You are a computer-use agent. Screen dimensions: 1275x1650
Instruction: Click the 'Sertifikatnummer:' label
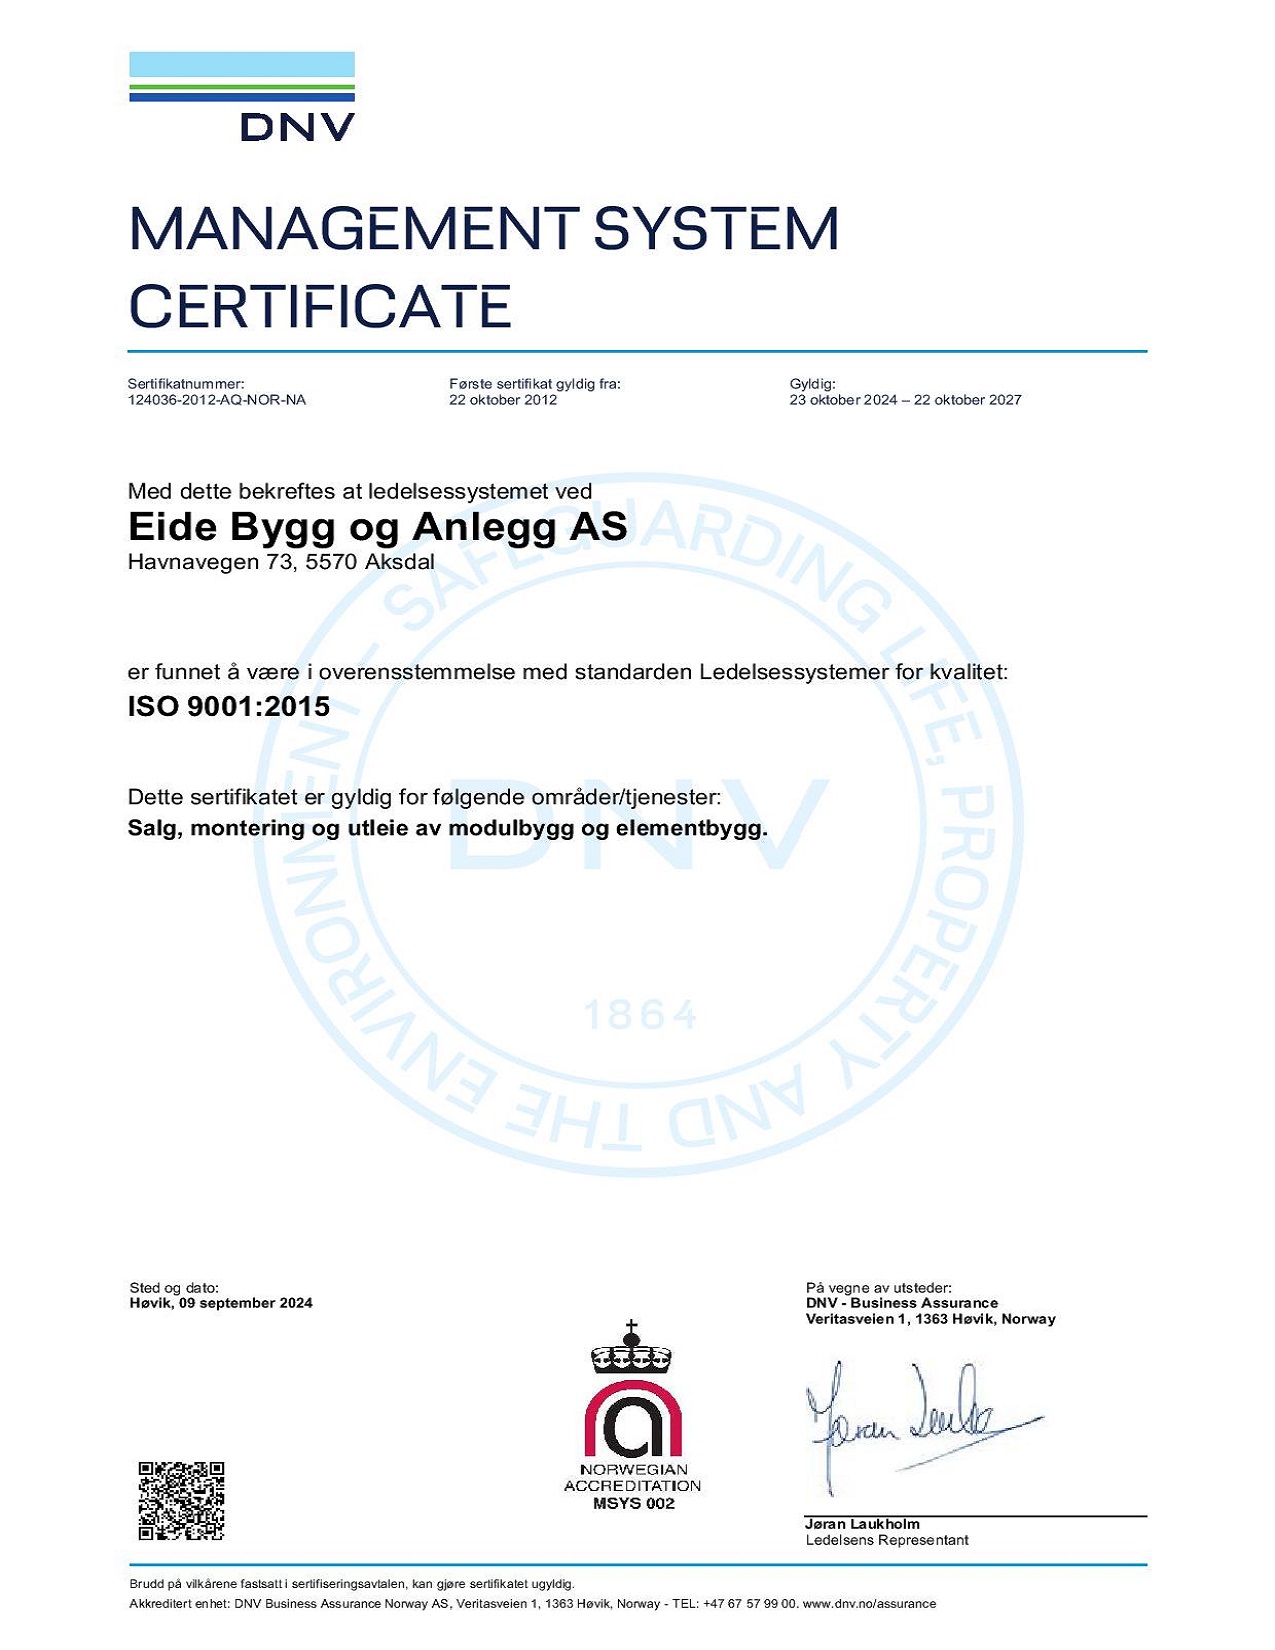click(x=186, y=384)
